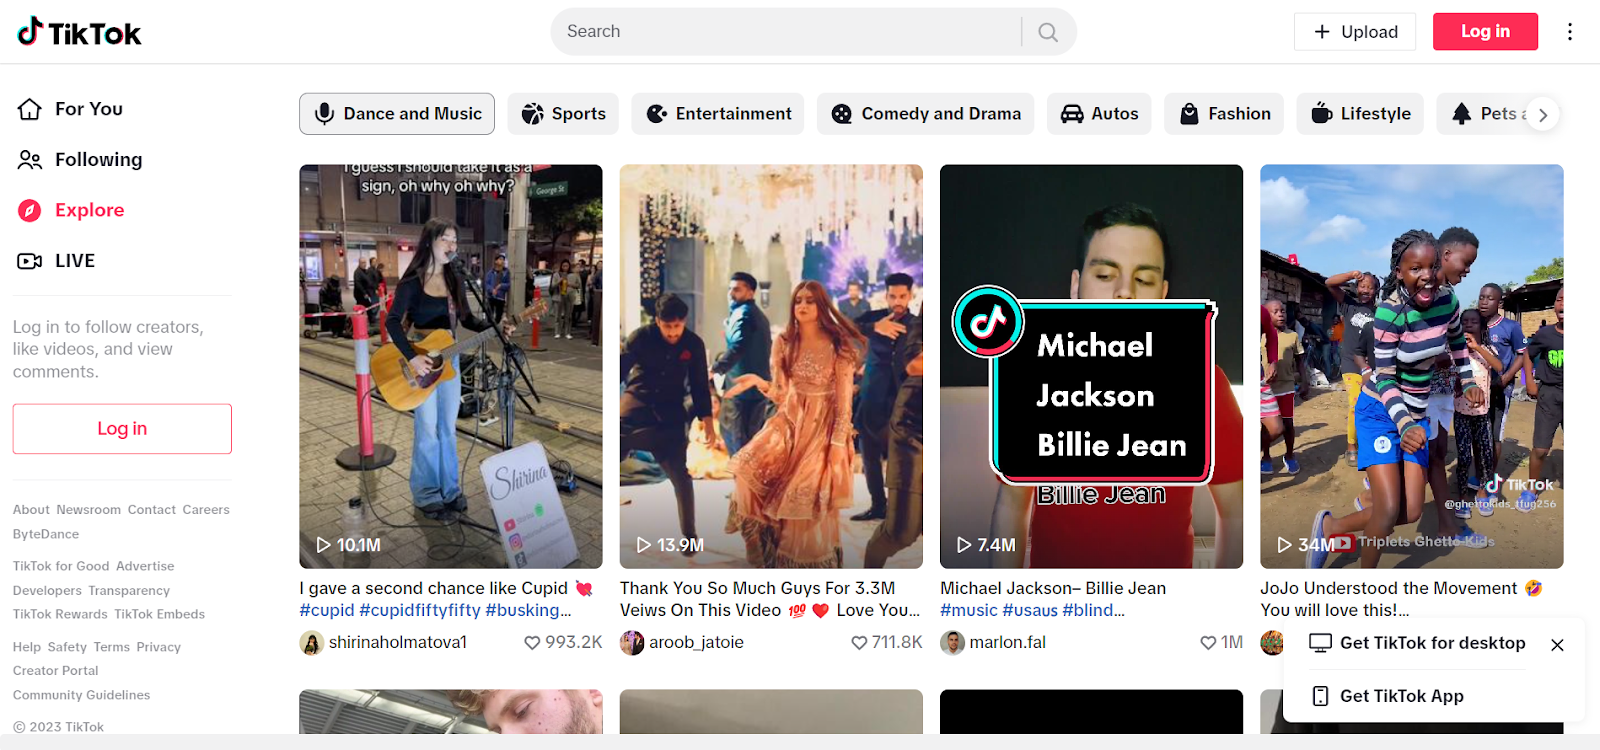Like the aroob_jatoie video heart icon
The width and height of the screenshot is (1600, 750).
tap(859, 643)
